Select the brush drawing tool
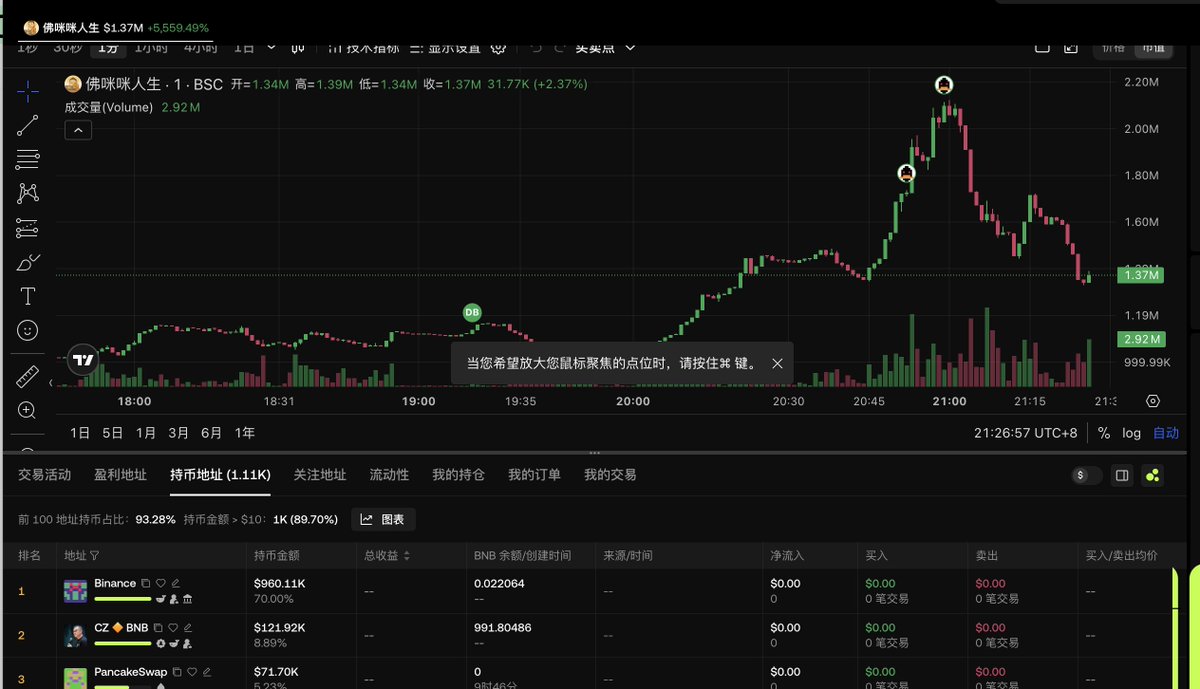The image size is (1200, 689). click(28, 262)
